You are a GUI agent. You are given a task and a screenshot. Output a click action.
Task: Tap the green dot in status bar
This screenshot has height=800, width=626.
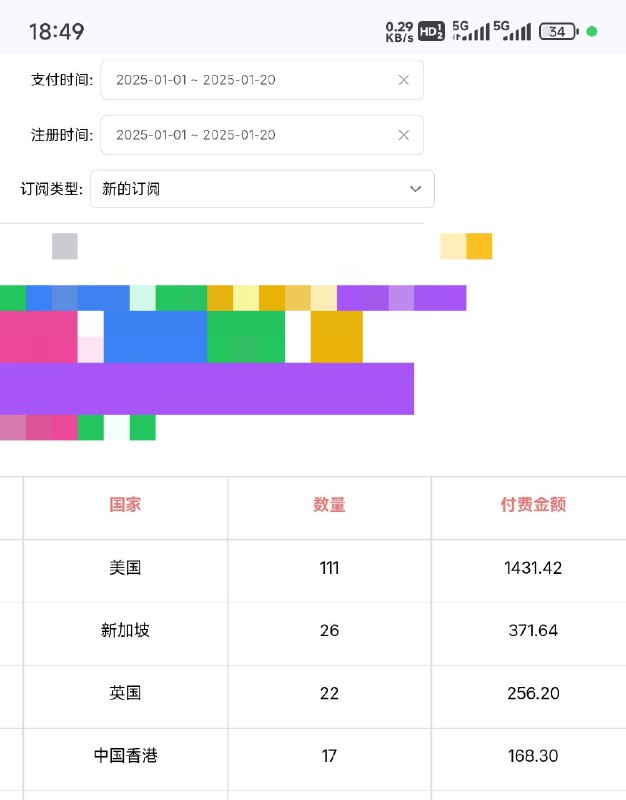(x=592, y=32)
